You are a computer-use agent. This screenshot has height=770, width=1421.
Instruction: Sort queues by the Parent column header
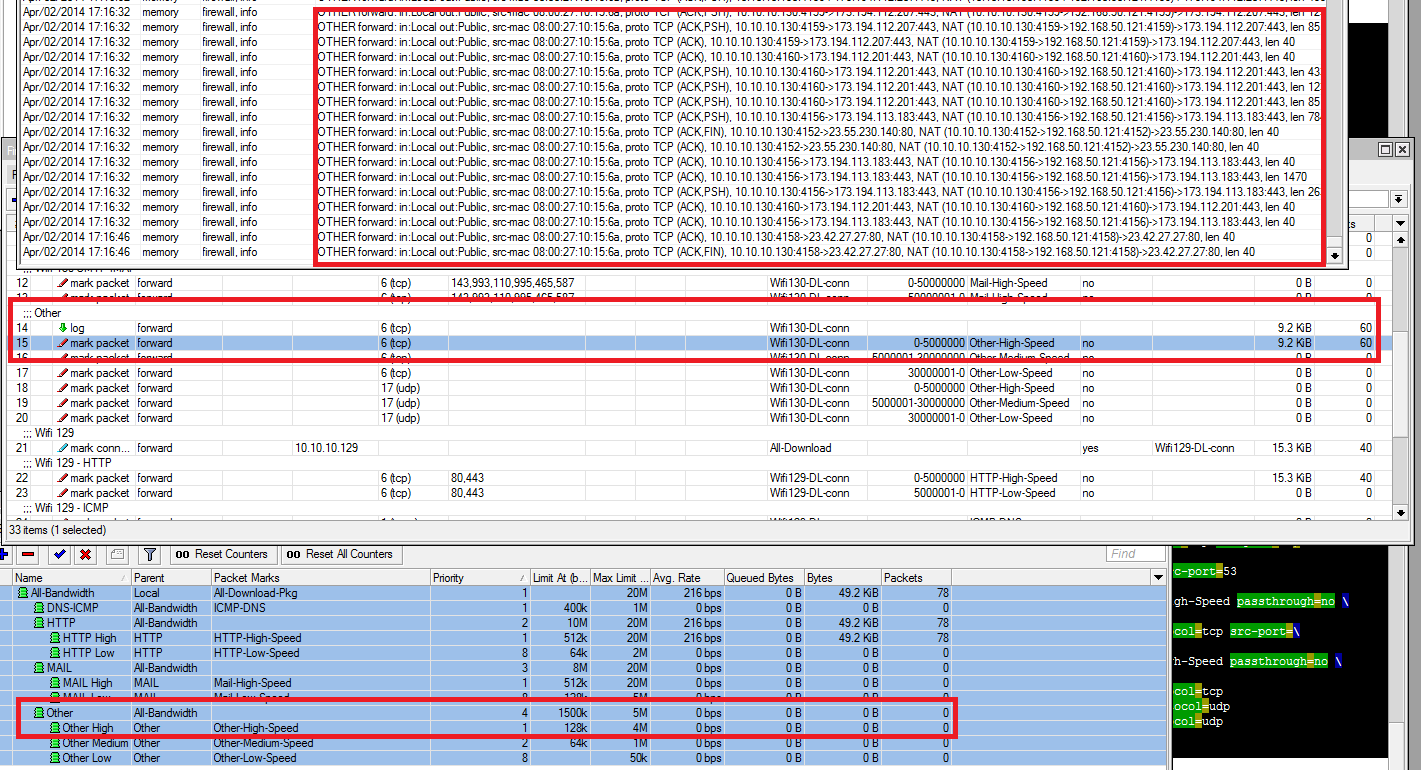[x=171, y=578]
